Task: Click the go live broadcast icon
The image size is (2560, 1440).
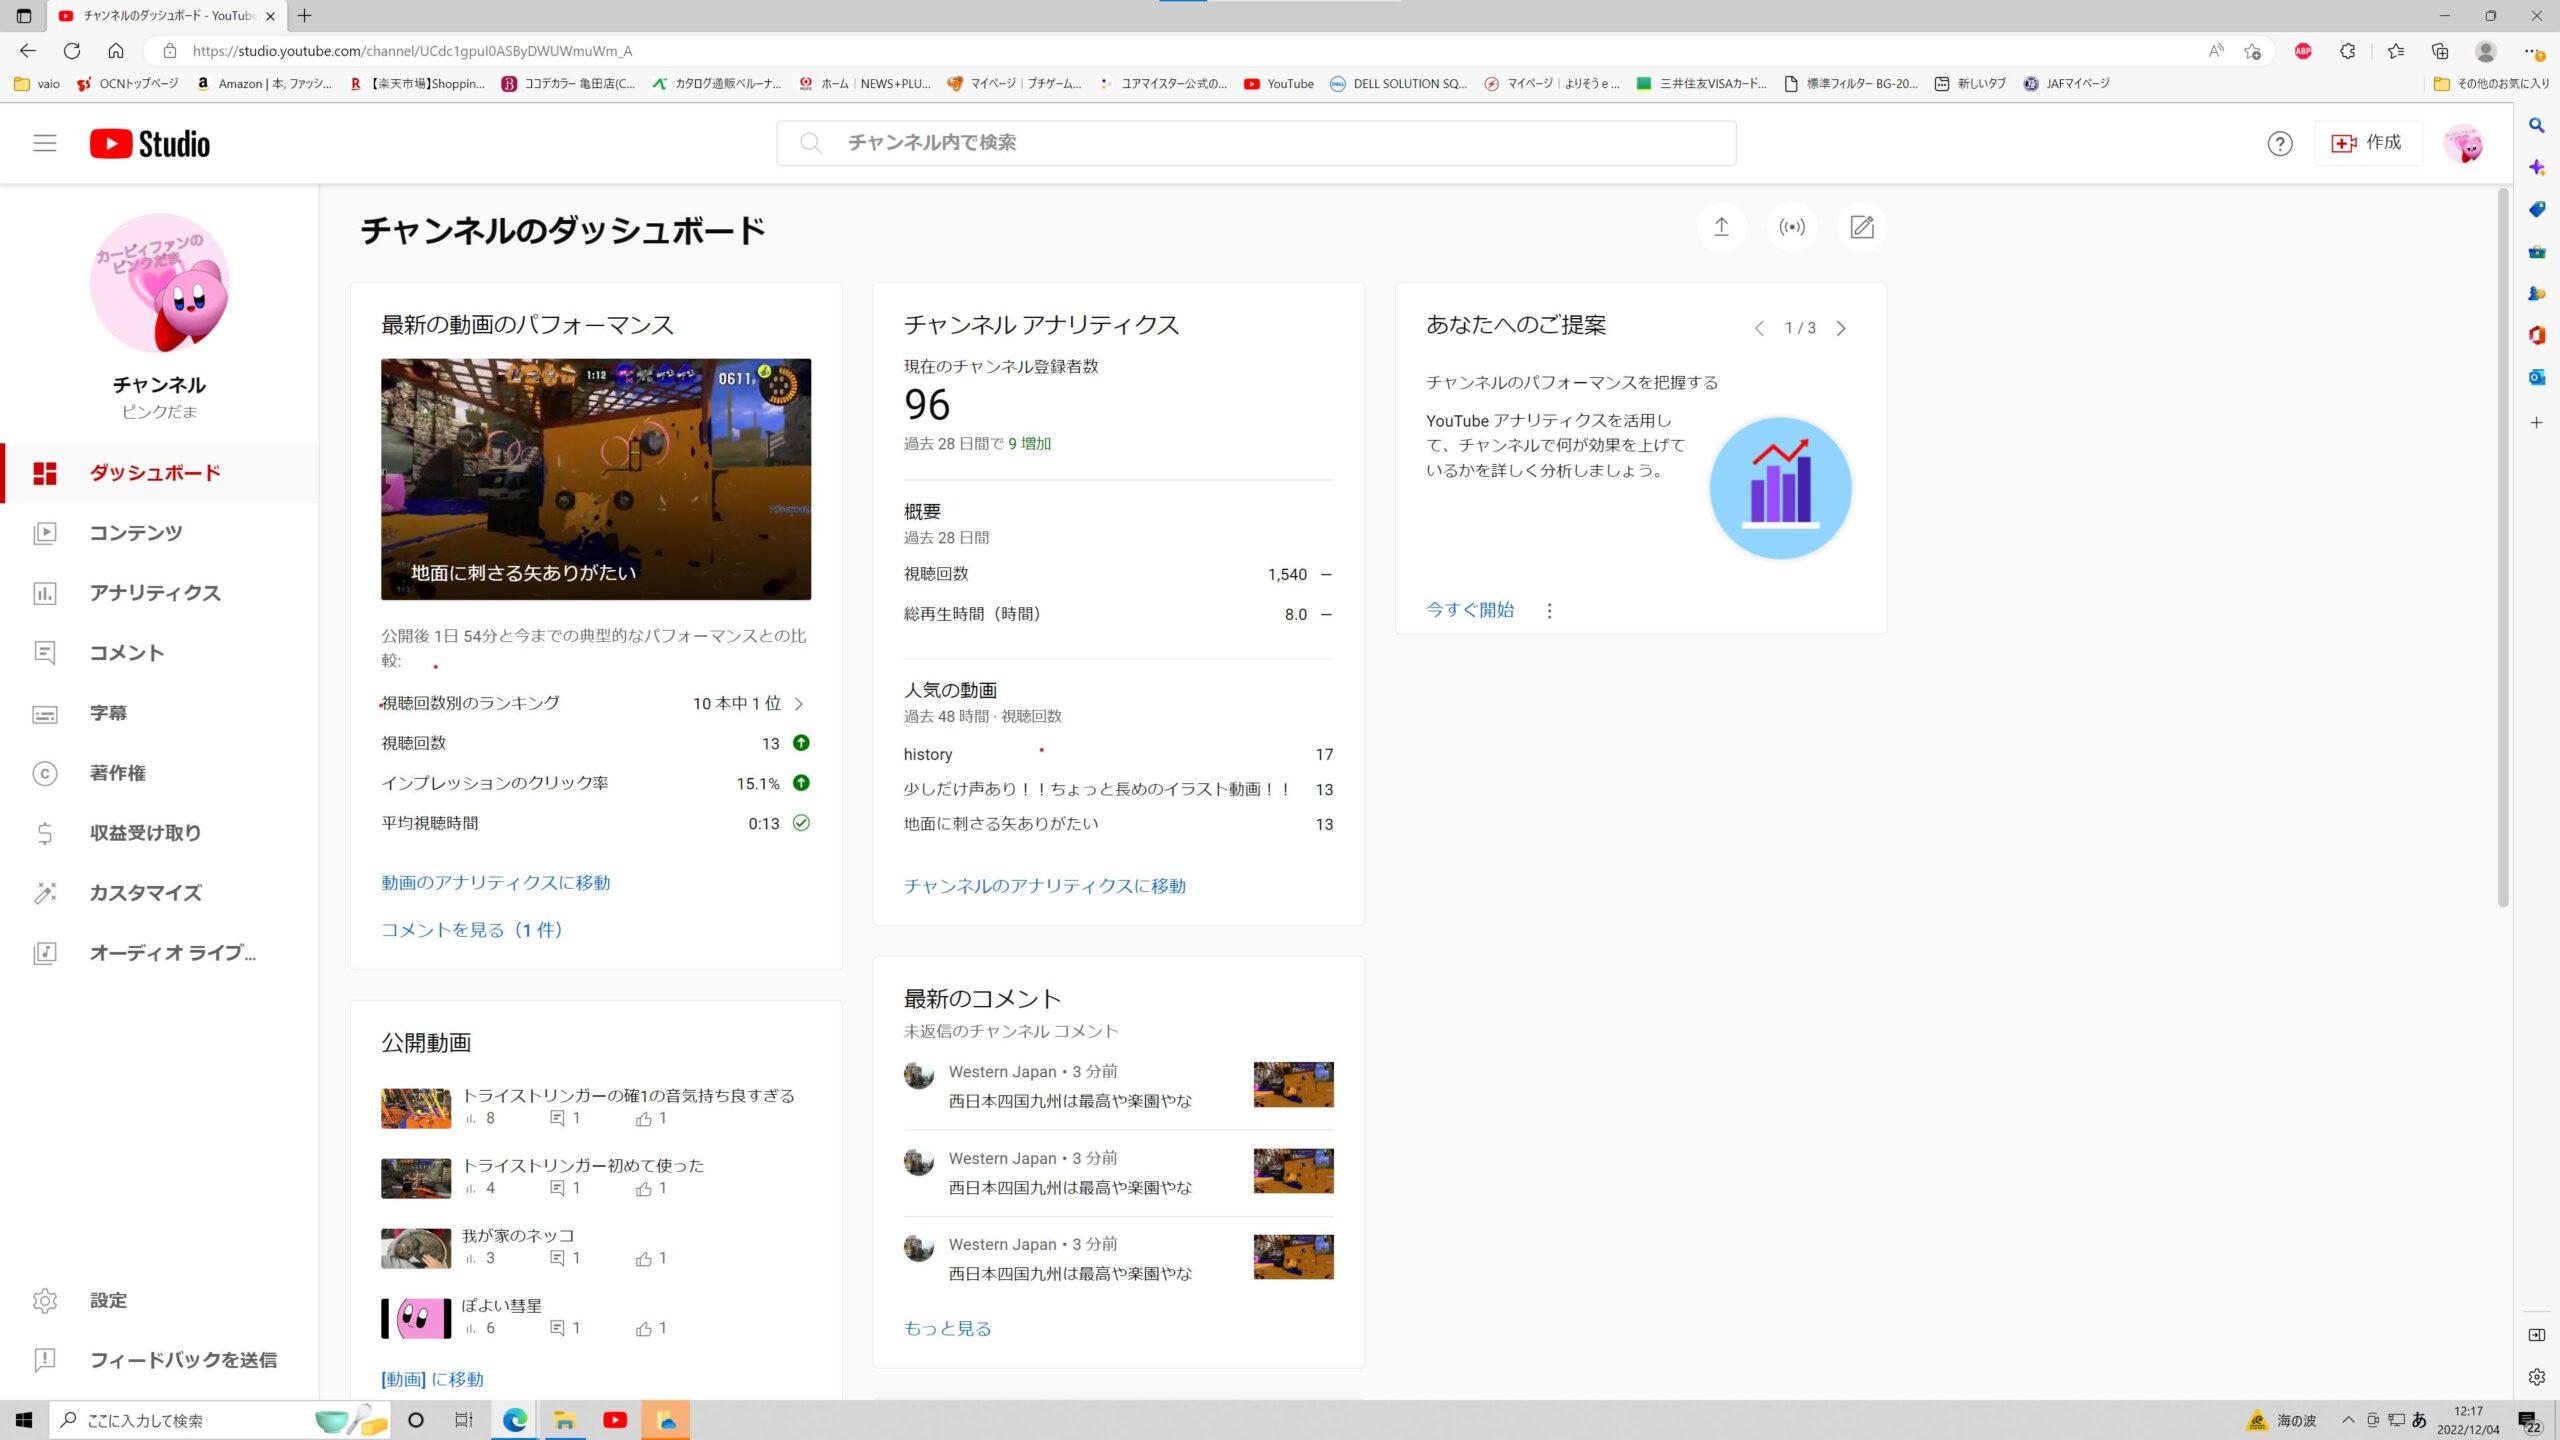Action: point(1792,227)
